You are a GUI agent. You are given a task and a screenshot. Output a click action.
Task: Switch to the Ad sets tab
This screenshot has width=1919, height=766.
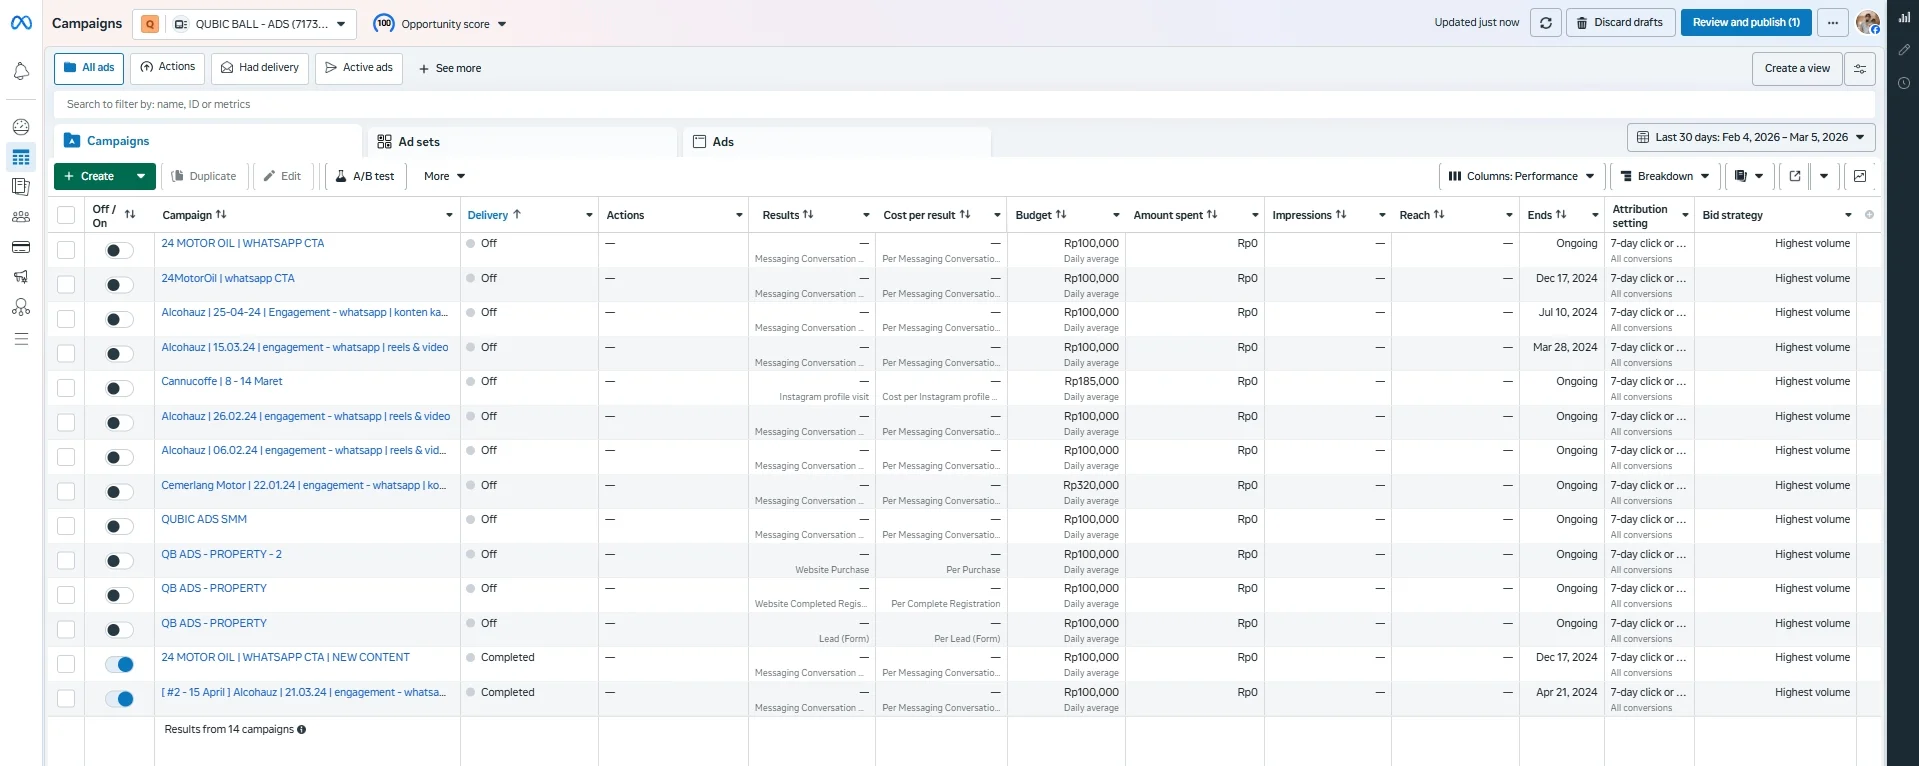coord(418,142)
